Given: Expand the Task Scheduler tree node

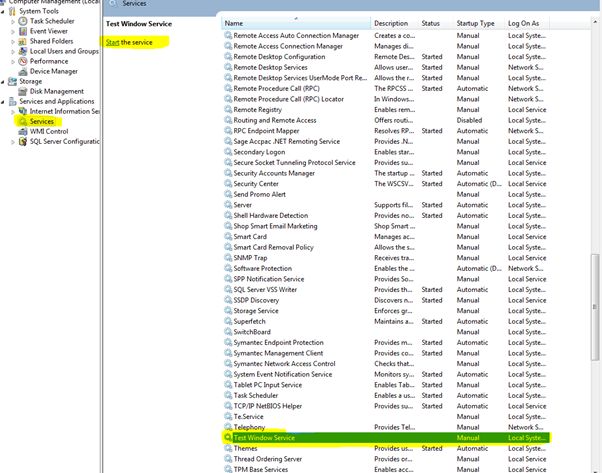Looking at the screenshot, I should (13, 22).
